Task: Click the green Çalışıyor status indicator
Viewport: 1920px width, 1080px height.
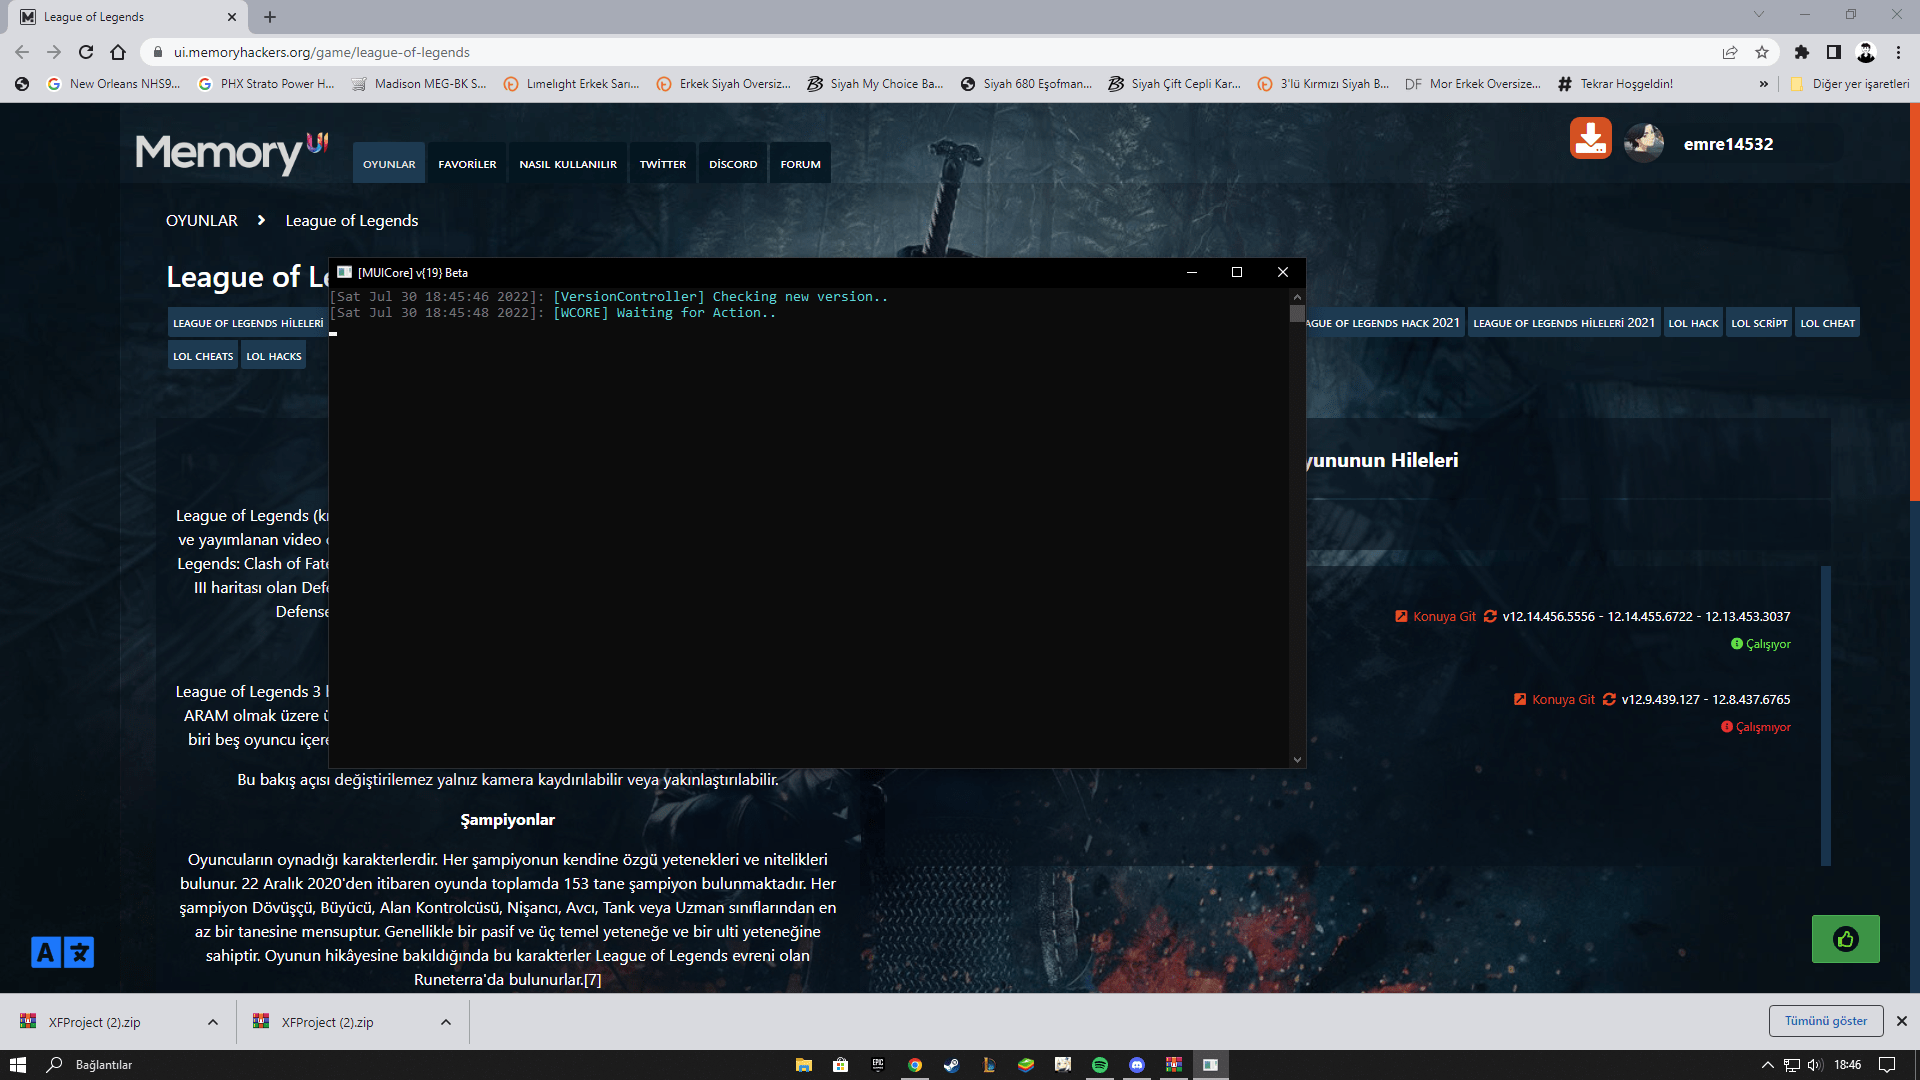Action: [x=1761, y=644]
